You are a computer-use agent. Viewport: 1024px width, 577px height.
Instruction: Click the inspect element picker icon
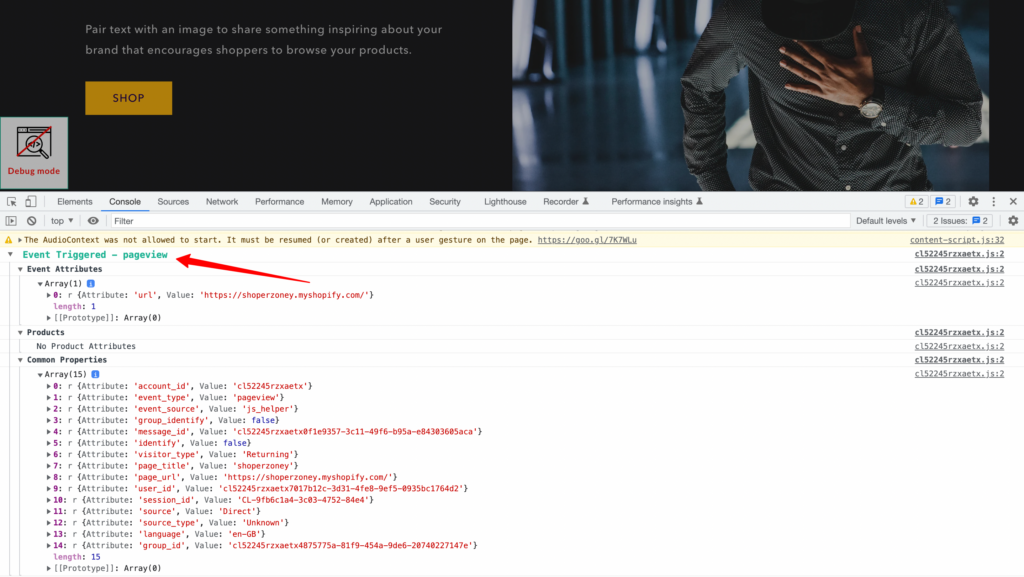pyautogui.click(x=12, y=202)
